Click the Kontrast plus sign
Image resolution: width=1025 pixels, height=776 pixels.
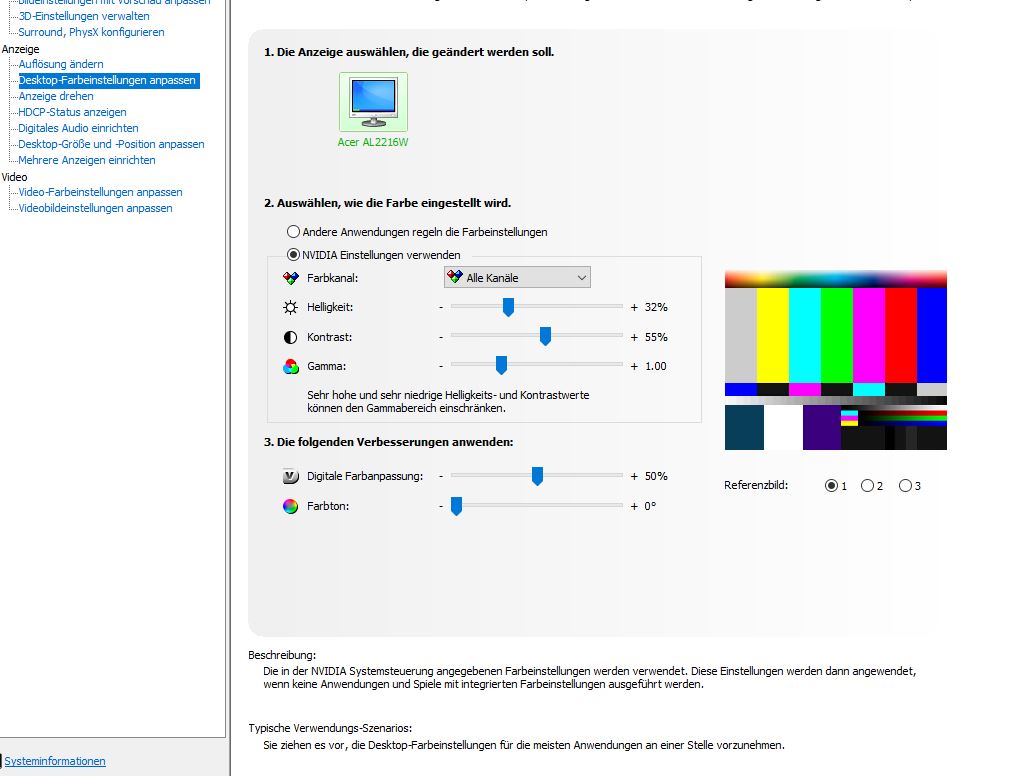point(633,337)
